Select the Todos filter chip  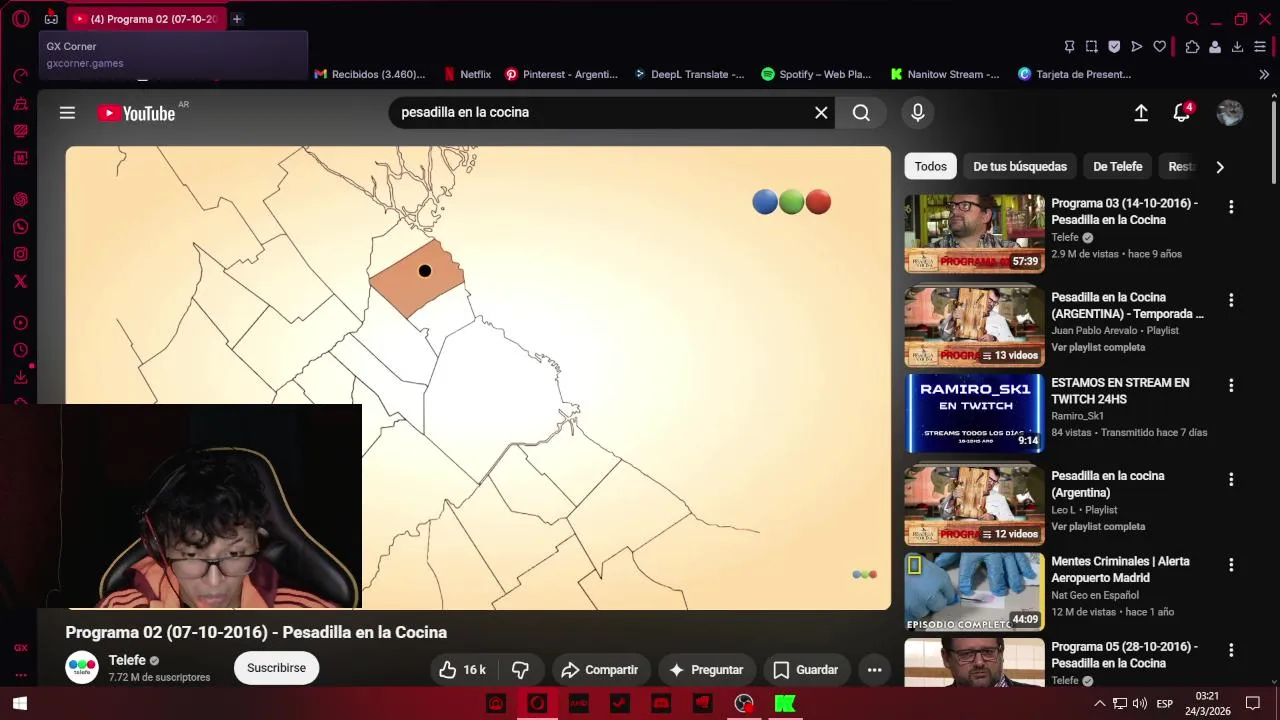[930, 167]
